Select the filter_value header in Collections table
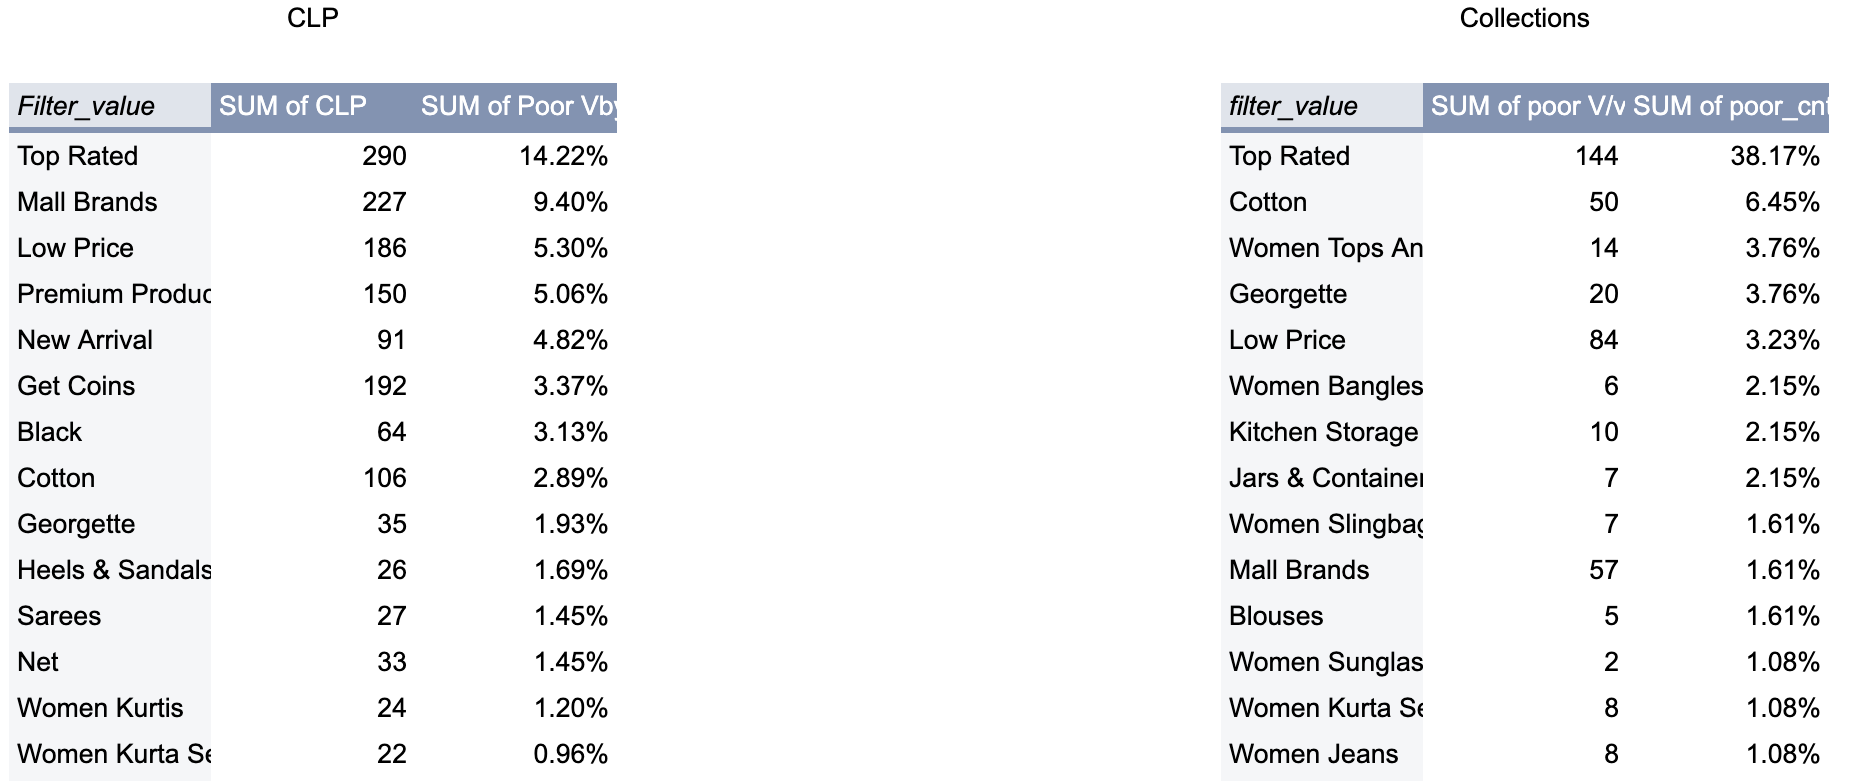 [x=1293, y=106]
